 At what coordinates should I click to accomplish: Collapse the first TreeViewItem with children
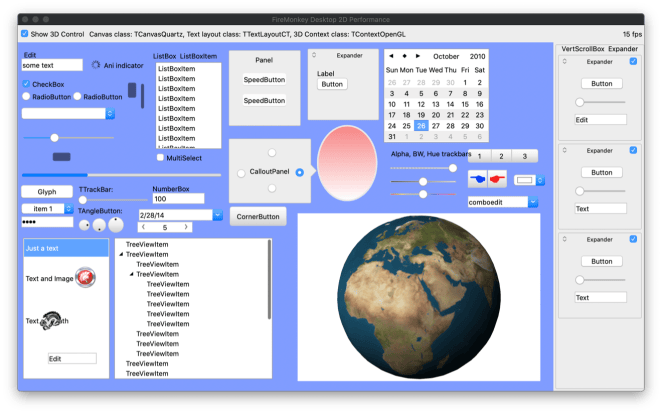[x=121, y=254]
